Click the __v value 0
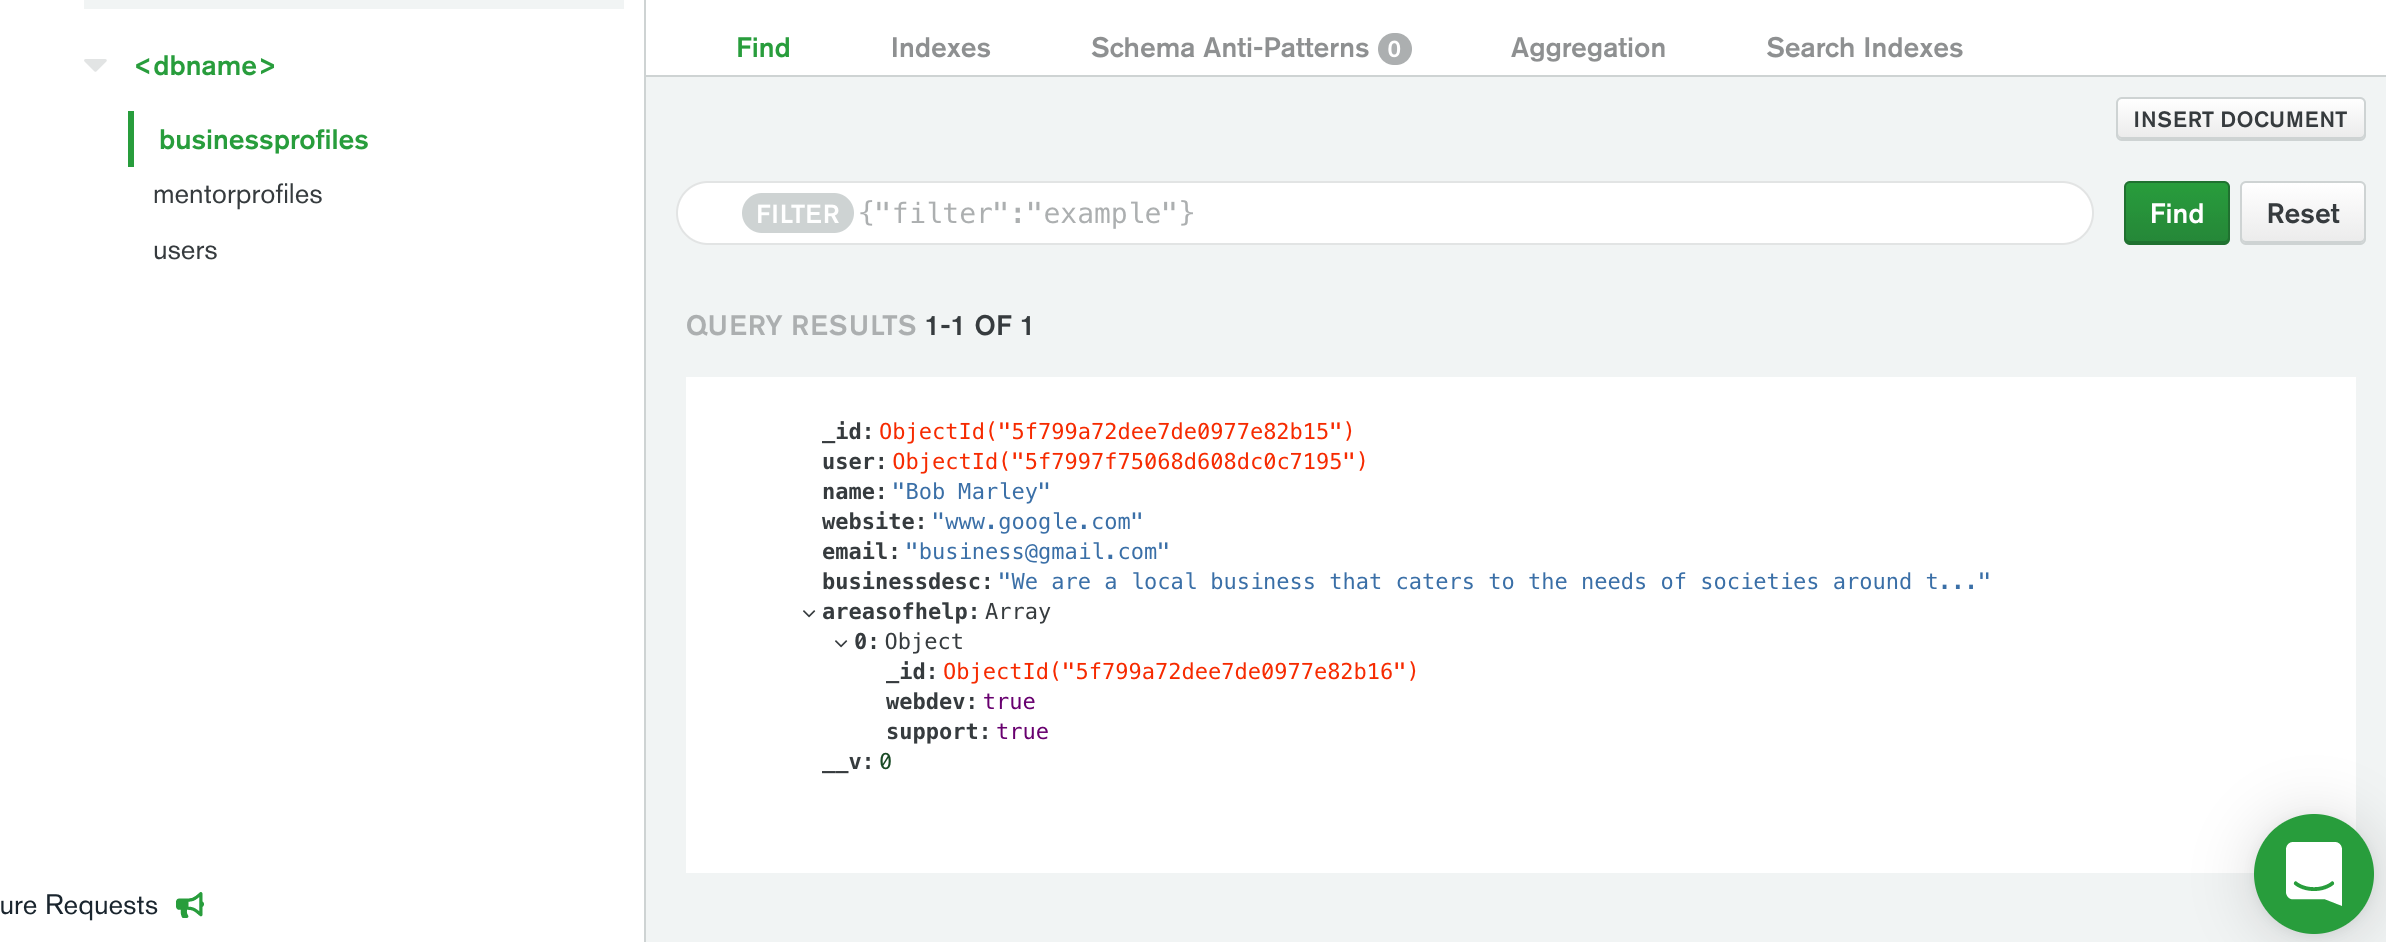Screen dimensions: 2386x942 (885, 762)
